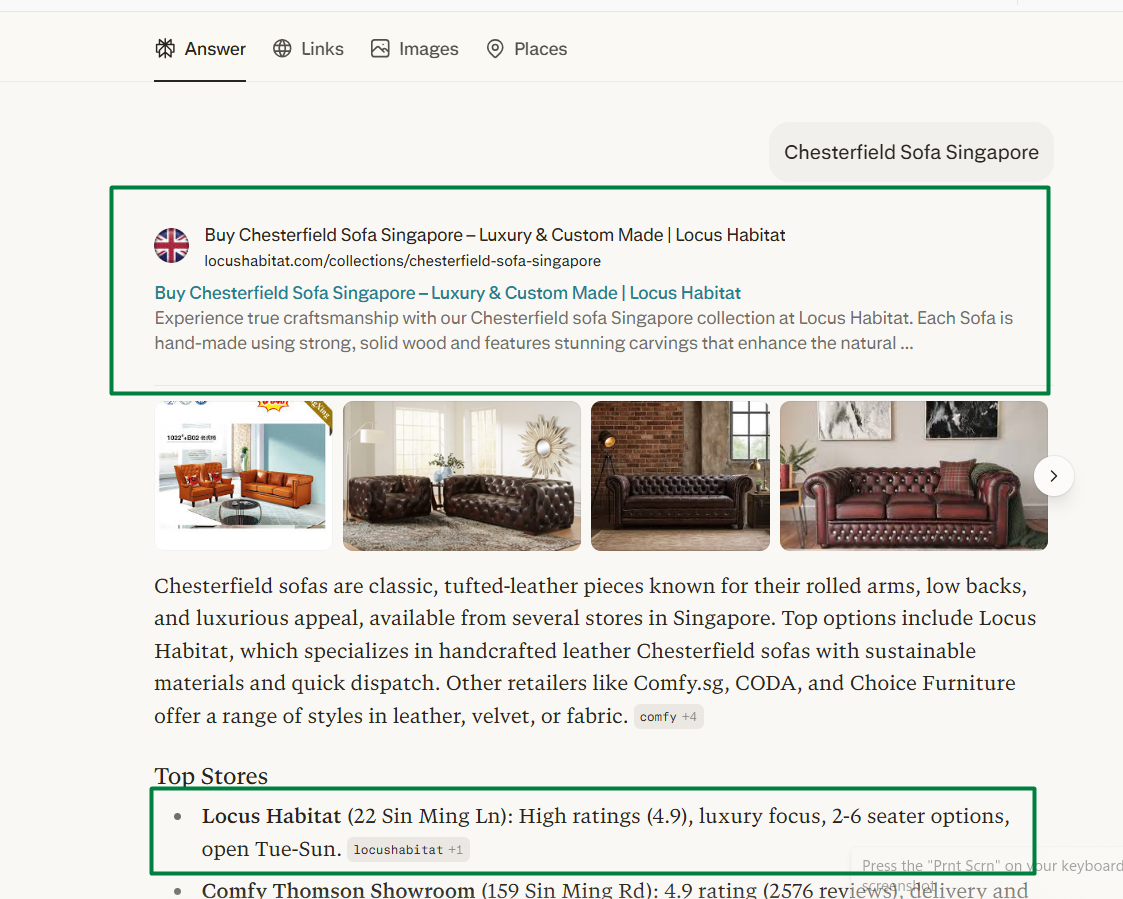Click the map pin icon beside Places
The height and width of the screenshot is (899, 1123).
[x=495, y=49]
